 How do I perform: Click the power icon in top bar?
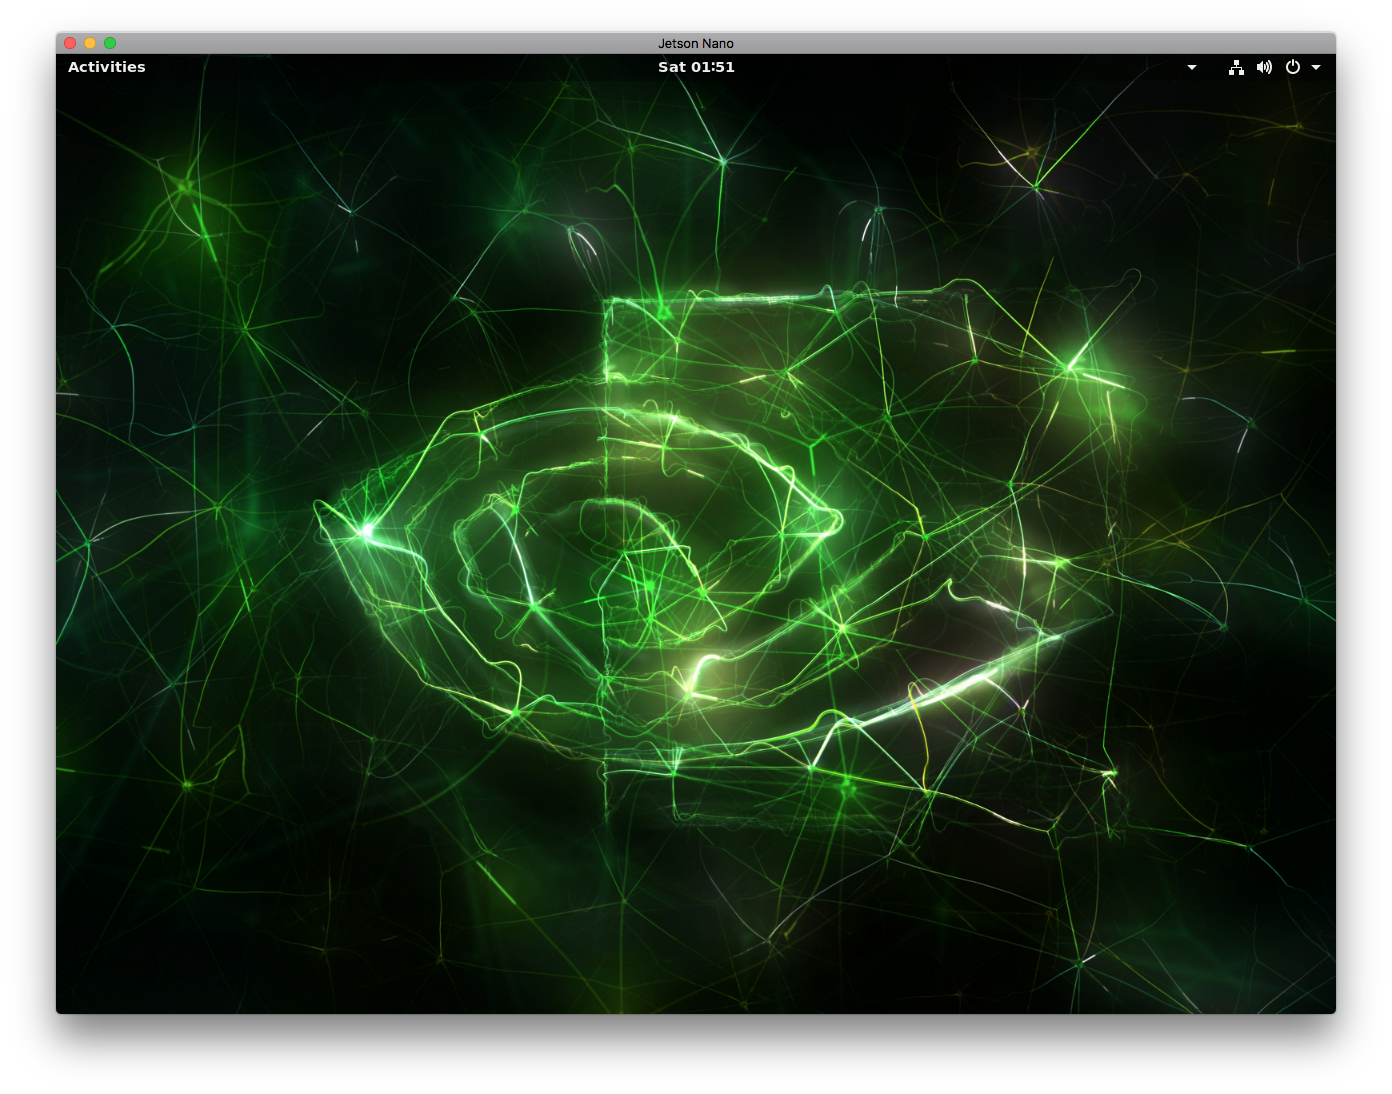point(1293,67)
